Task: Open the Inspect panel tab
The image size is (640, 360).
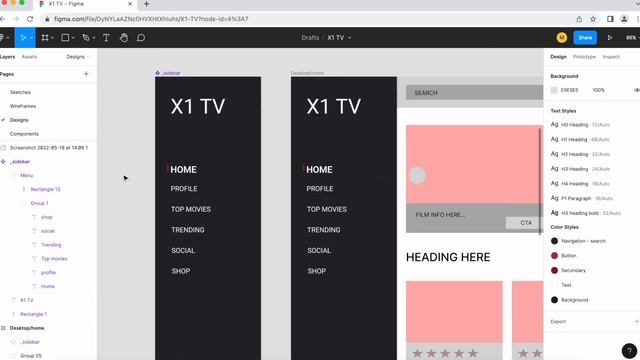Action: tap(611, 57)
